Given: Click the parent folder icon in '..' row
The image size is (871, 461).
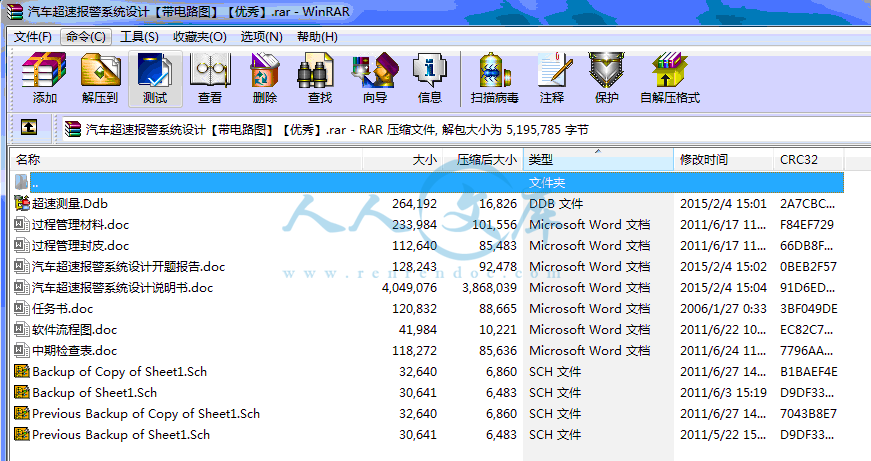Looking at the screenshot, I should (21, 182).
